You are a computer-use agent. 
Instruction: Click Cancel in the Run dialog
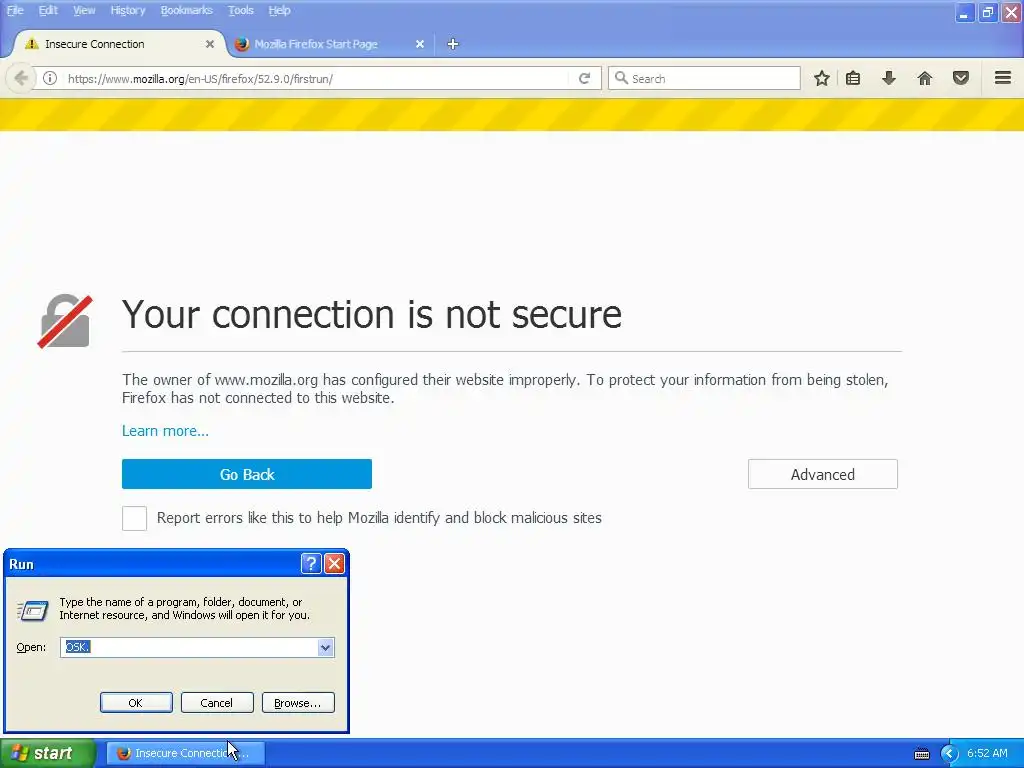click(x=217, y=703)
